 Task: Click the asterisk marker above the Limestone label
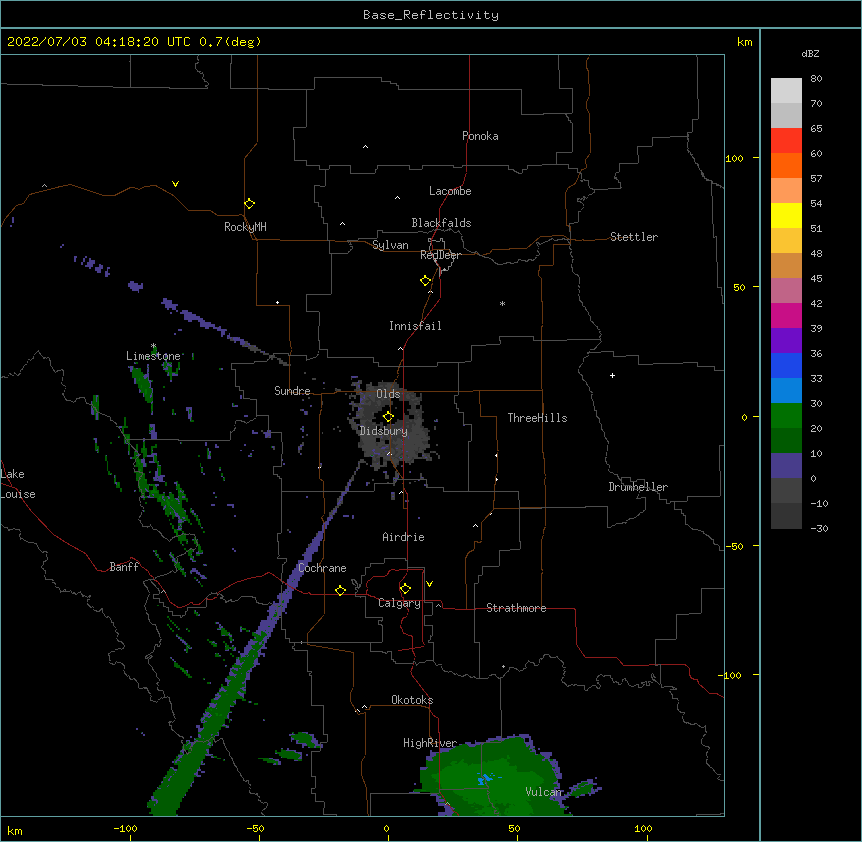(x=153, y=346)
